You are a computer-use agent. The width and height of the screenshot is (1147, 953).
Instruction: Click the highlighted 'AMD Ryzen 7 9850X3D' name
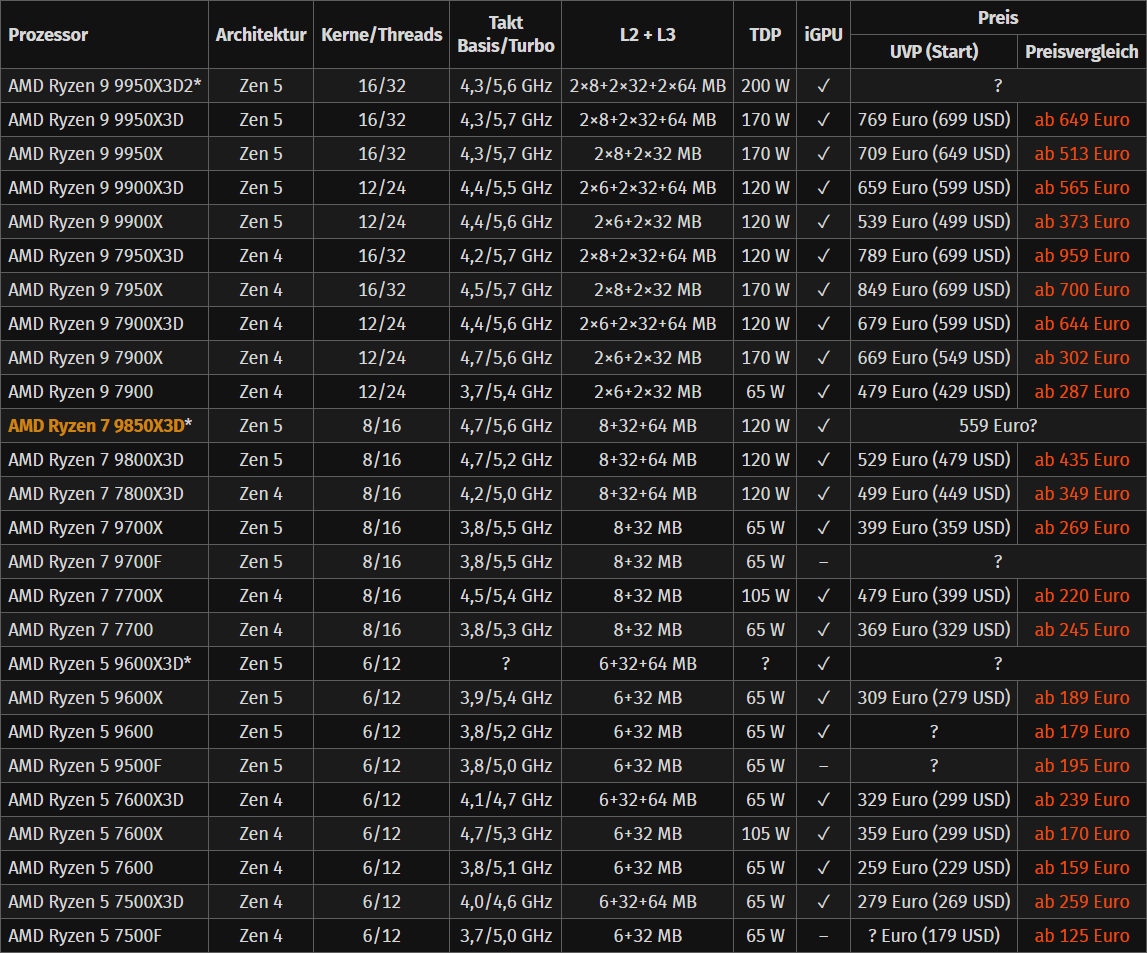pyautogui.click(x=96, y=426)
